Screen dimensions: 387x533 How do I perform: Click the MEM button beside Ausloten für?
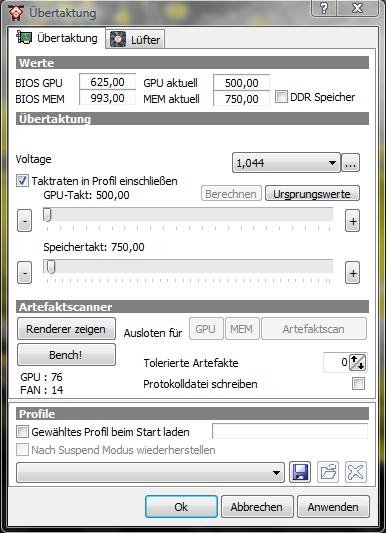(x=242, y=329)
